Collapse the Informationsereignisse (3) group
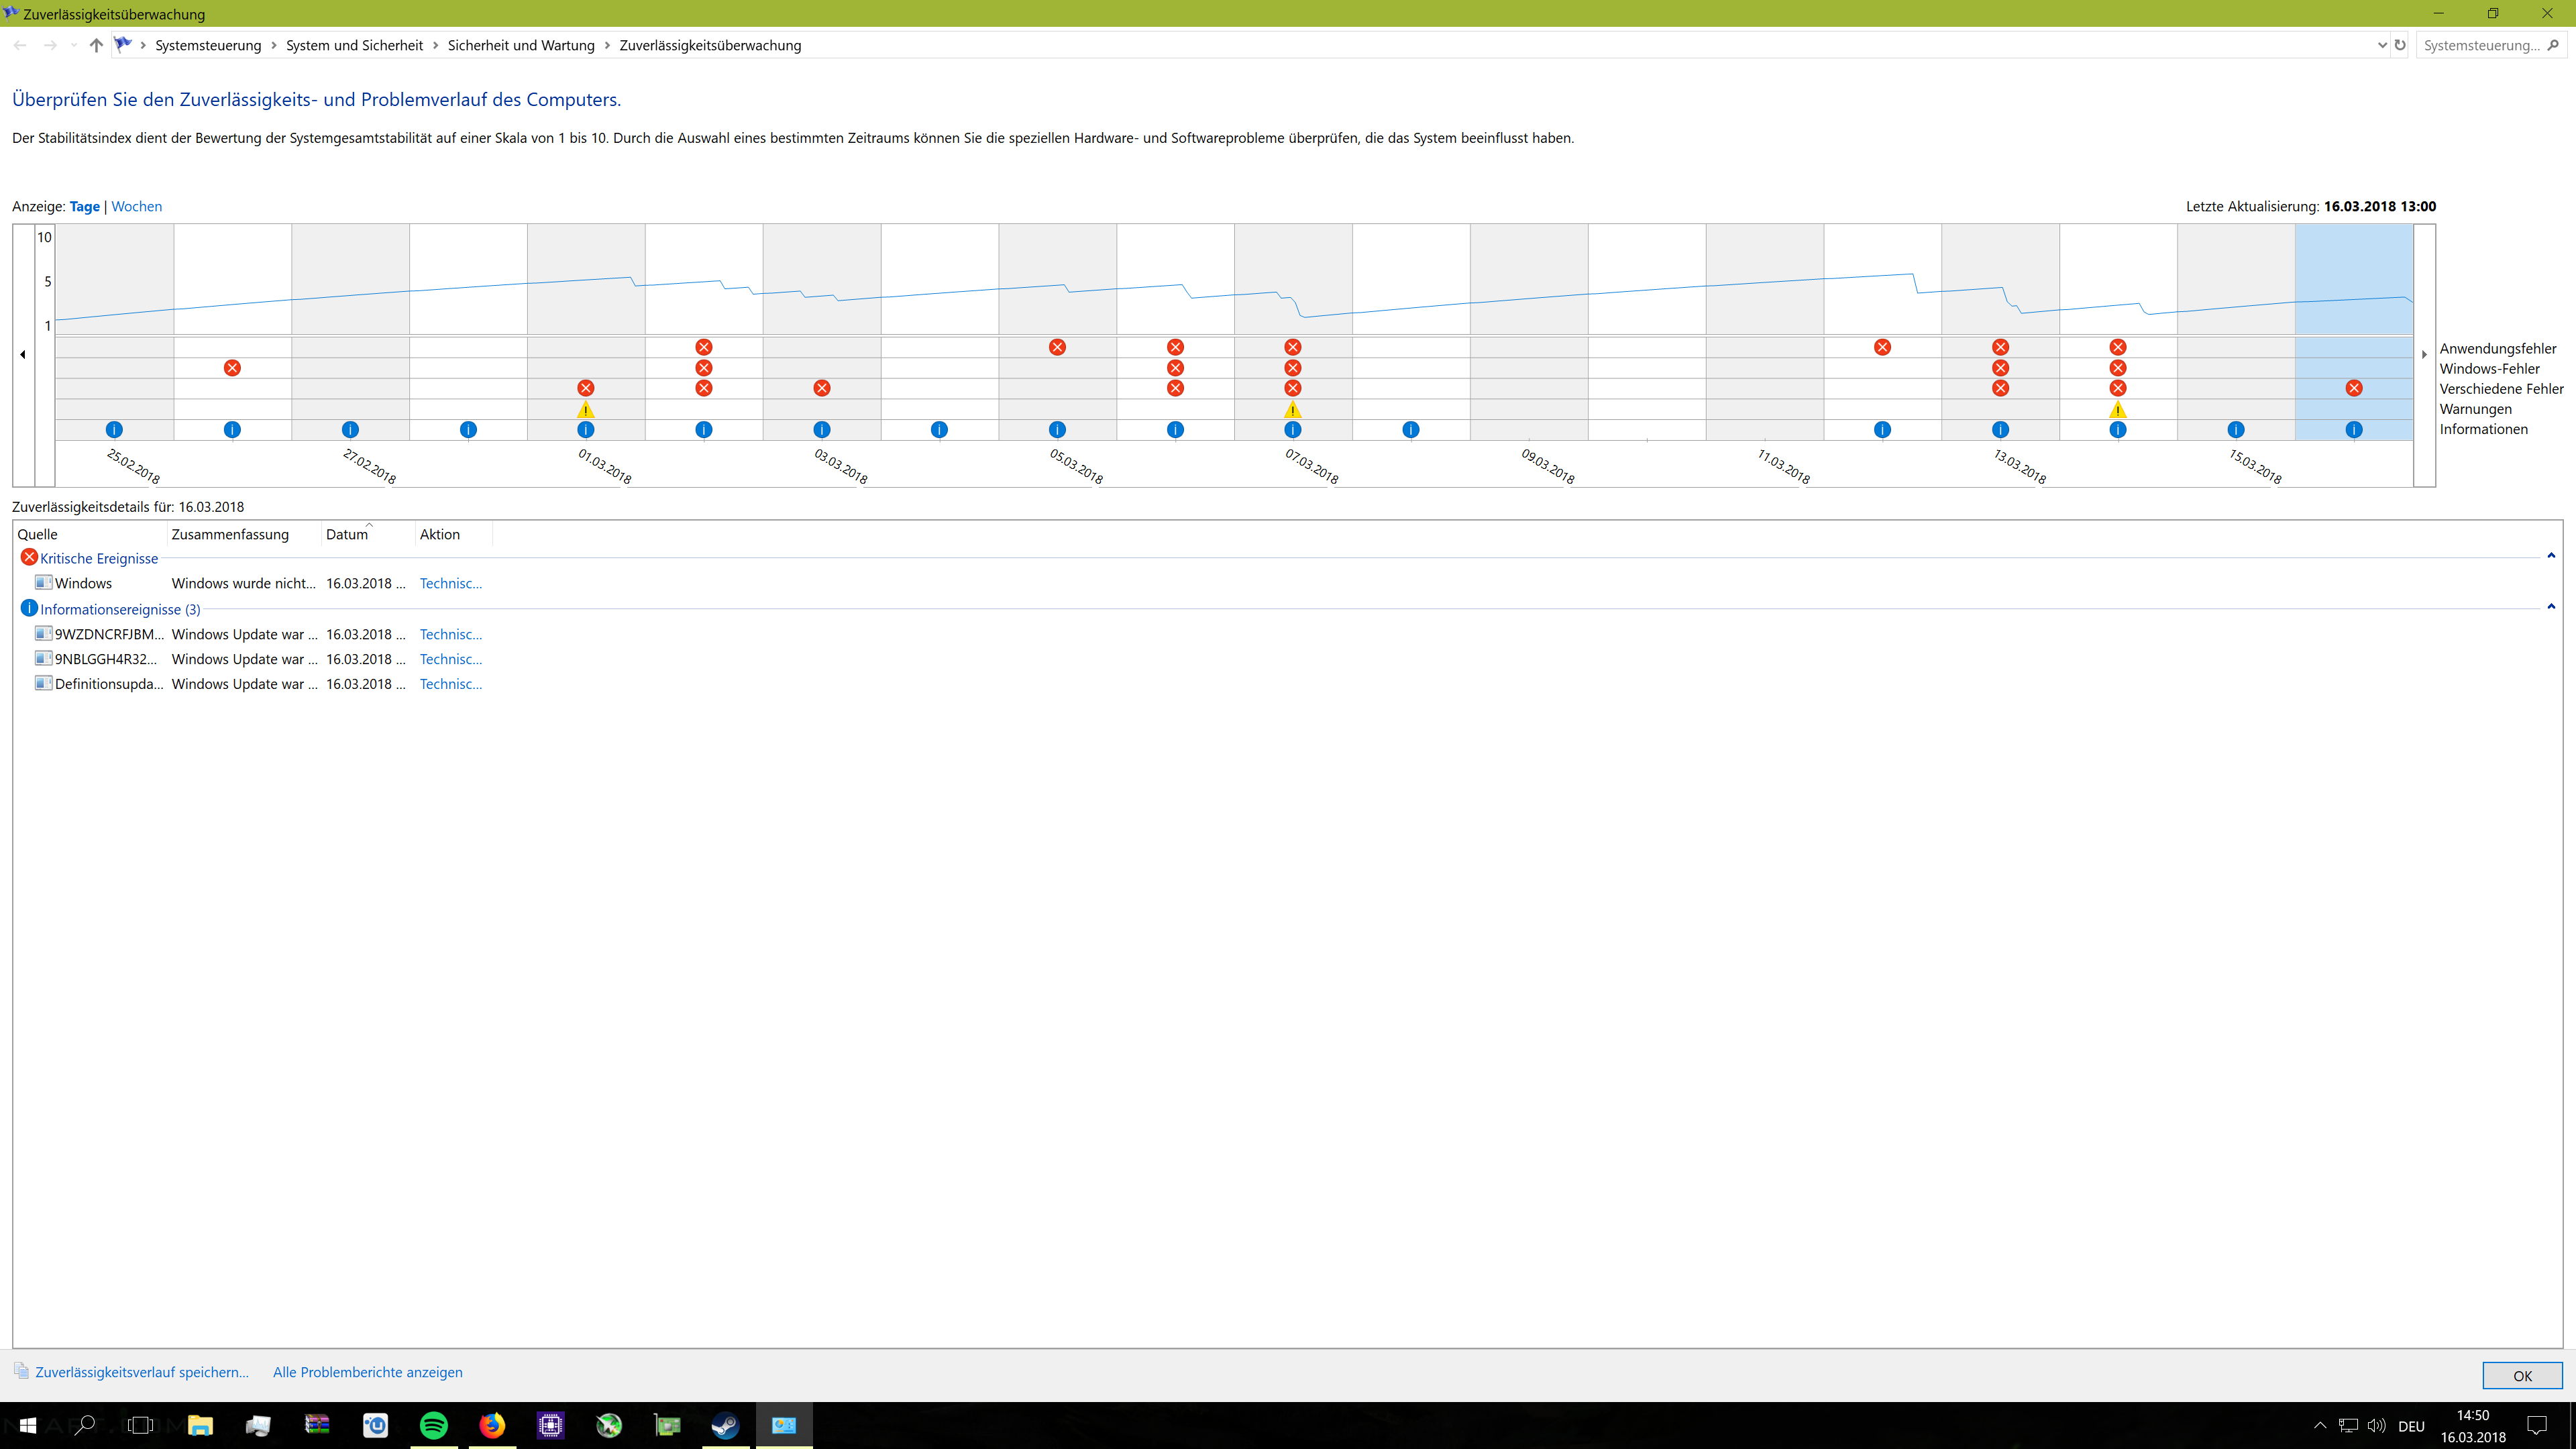 coord(2551,607)
